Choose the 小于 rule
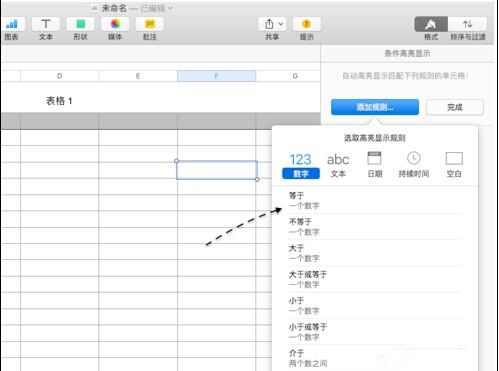The height and width of the screenshot is (371, 499). pyautogui.click(x=375, y=306)
